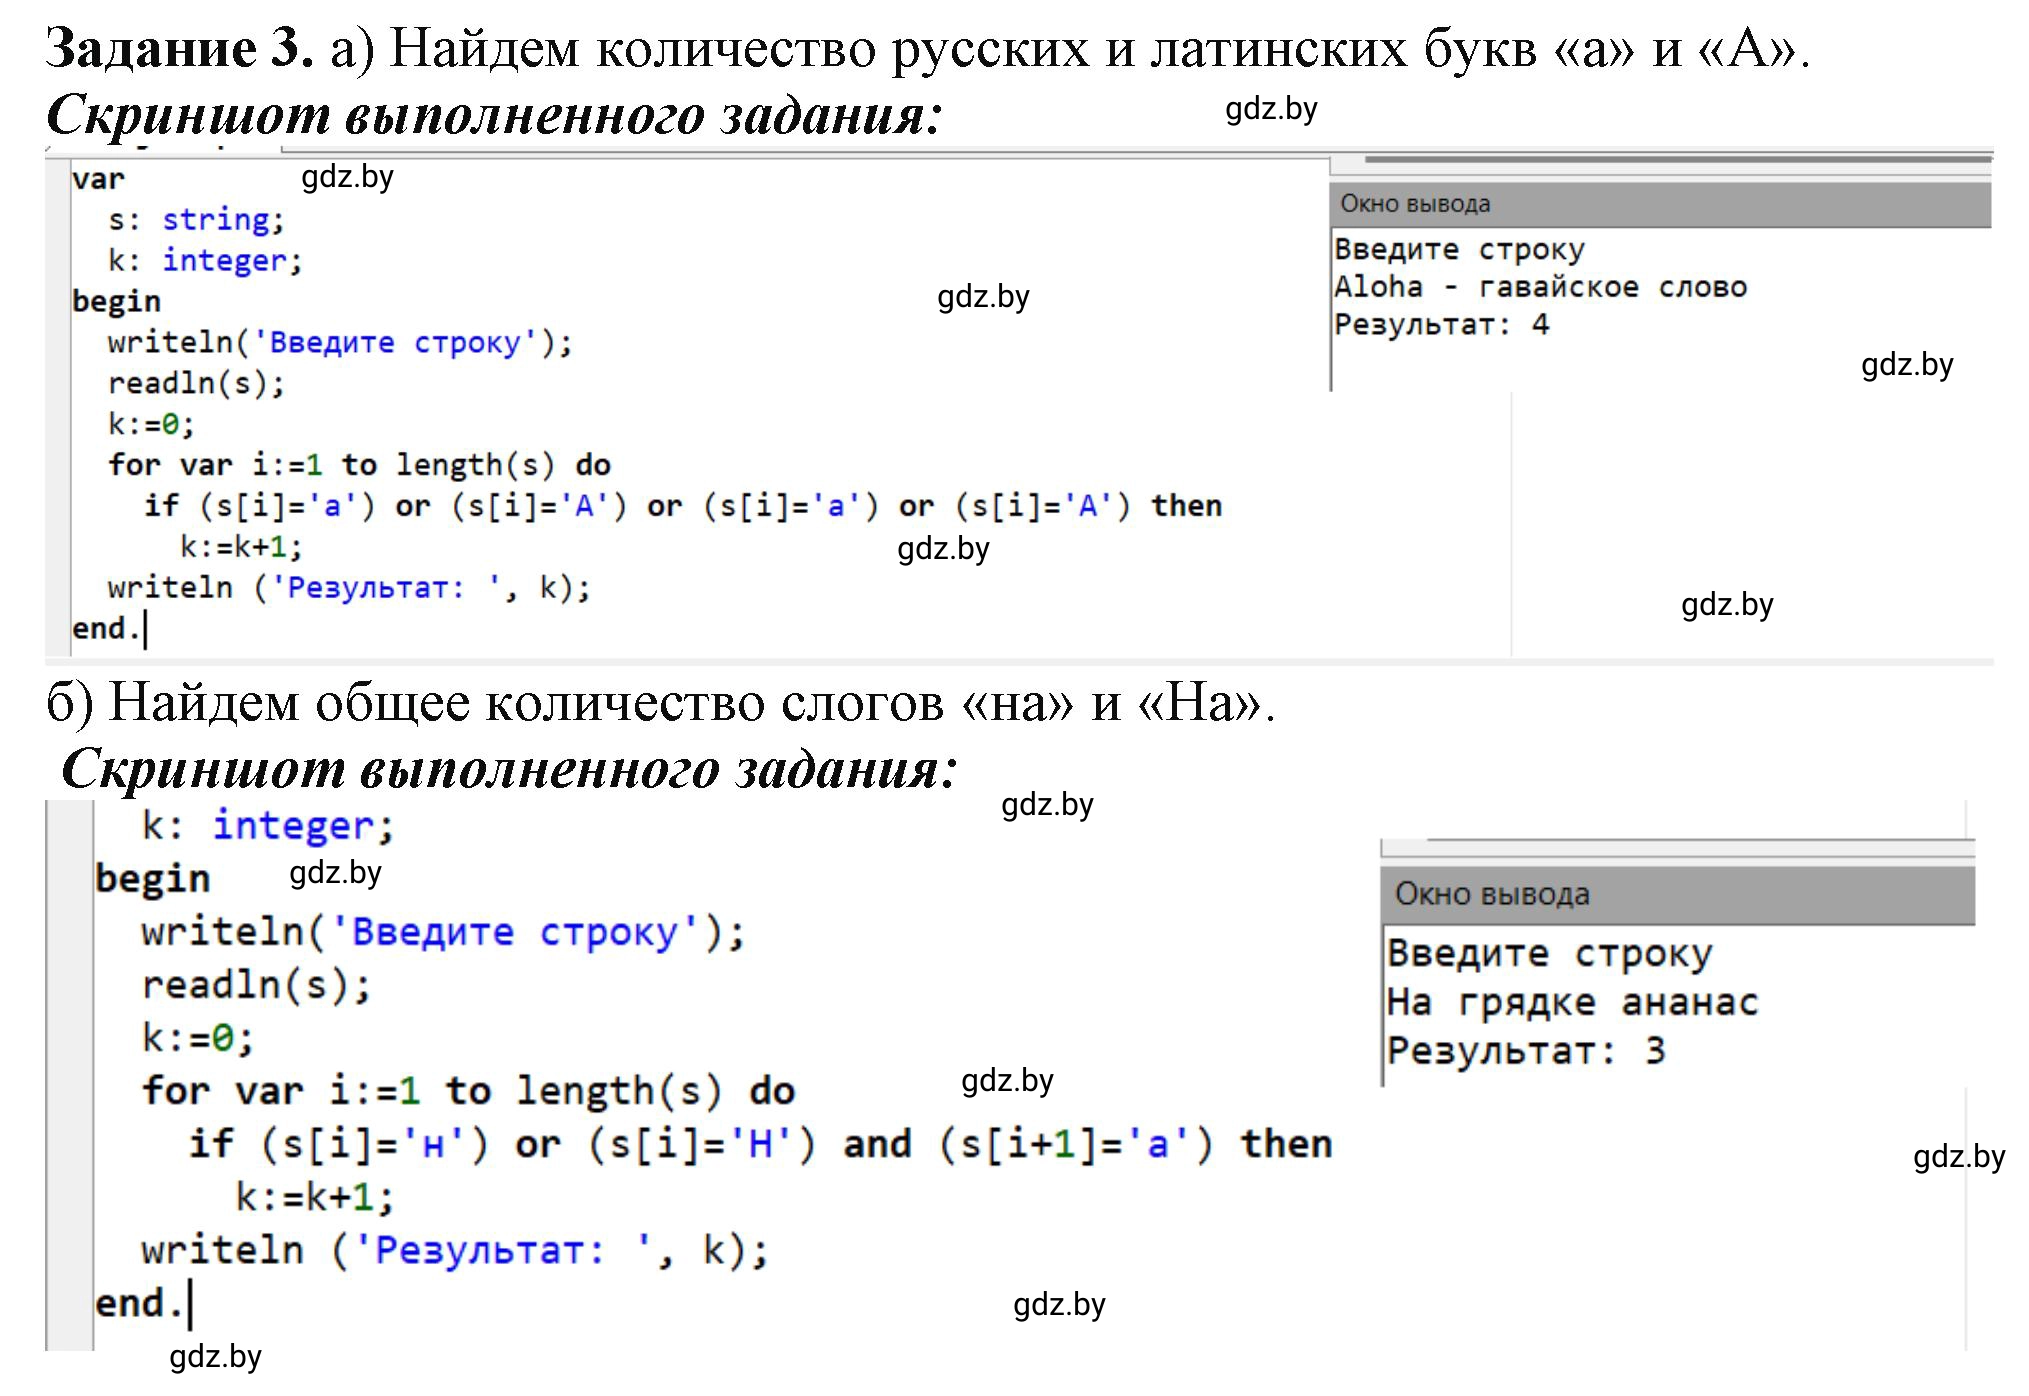Click the 'end.' line in the first editor
This screenshot has width=2029, height=1396.
click(105, 629)
